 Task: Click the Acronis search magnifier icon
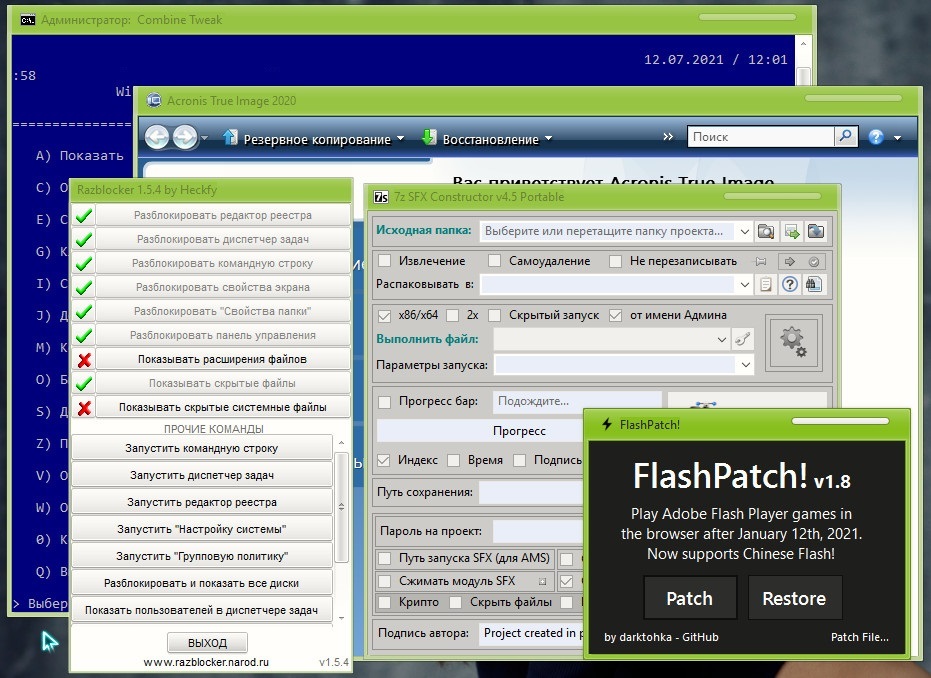pyautogui.click(x=845, y=137)
